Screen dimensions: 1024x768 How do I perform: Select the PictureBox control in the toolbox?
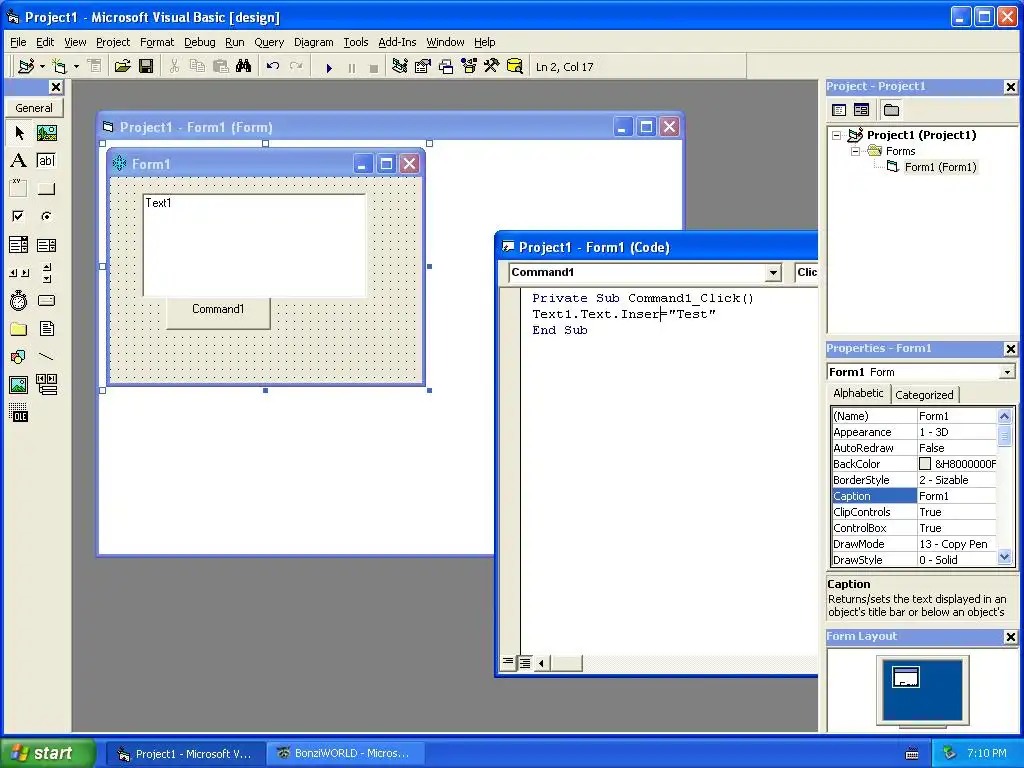coord(46,133)
